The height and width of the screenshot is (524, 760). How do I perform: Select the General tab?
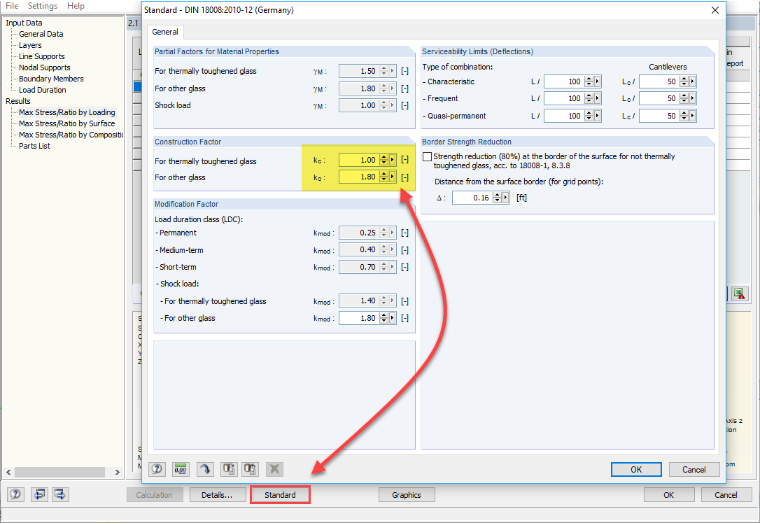[165, 32]
